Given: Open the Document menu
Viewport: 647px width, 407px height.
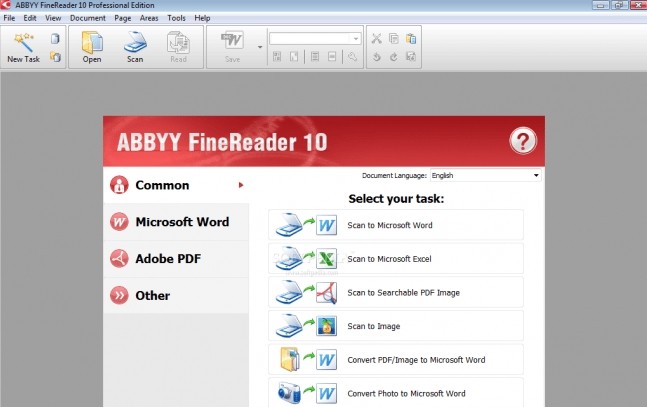Looking at the screenshot, I should coord(87,18).
